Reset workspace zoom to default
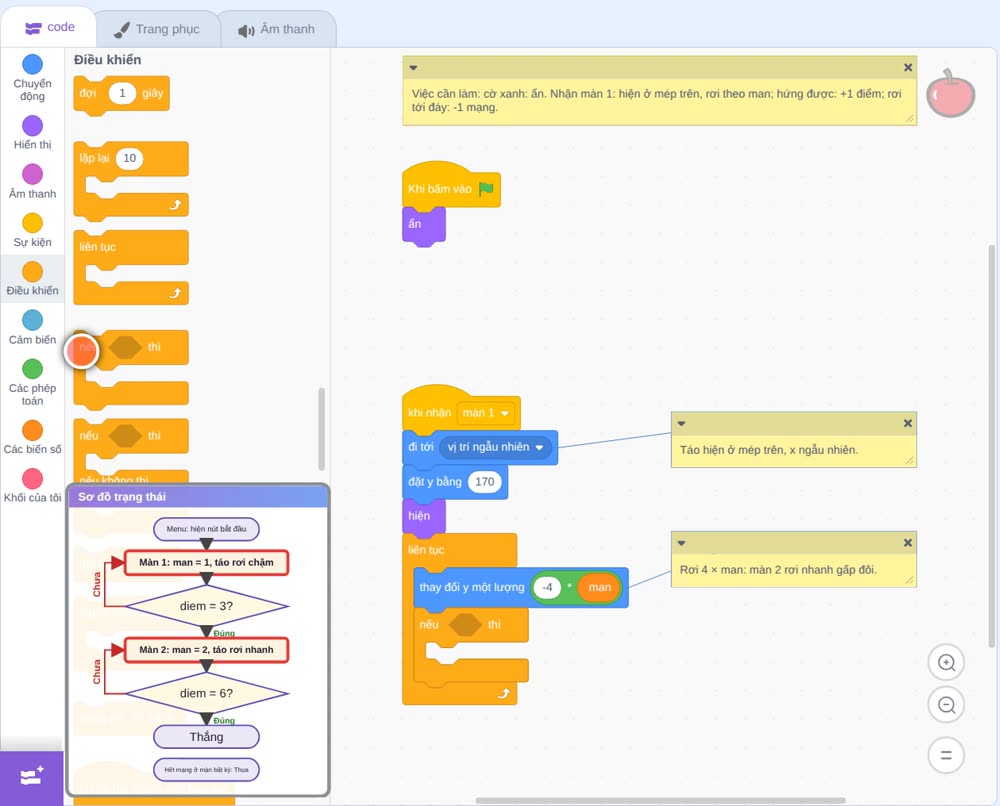The image size is (1000, 806). point(946,755)
